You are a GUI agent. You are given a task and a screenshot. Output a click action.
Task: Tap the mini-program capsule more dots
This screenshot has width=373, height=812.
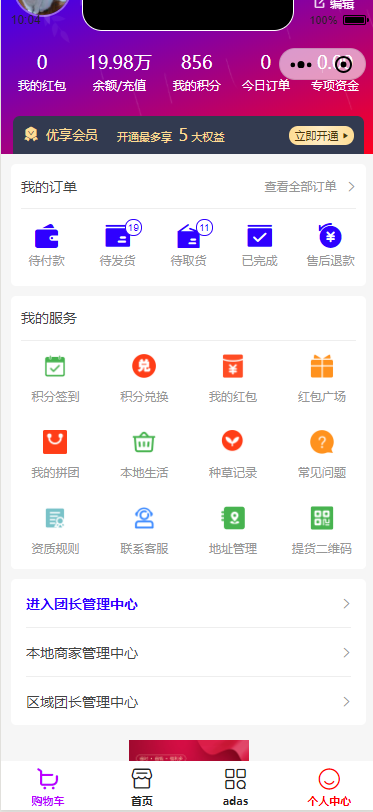click(301, 65)
